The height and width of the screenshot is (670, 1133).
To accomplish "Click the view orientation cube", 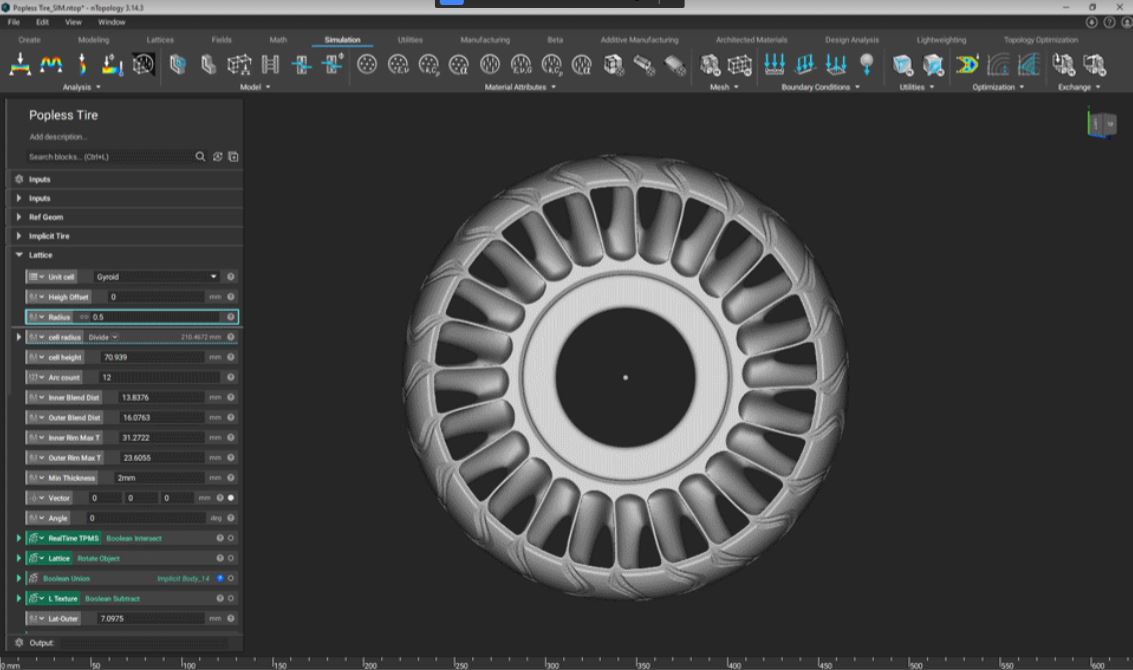I will coord(1103,123).
